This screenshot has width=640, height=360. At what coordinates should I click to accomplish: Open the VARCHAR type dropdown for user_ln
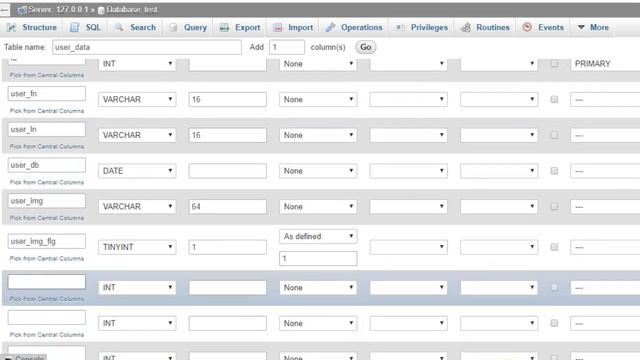click(x=137, y=135)
